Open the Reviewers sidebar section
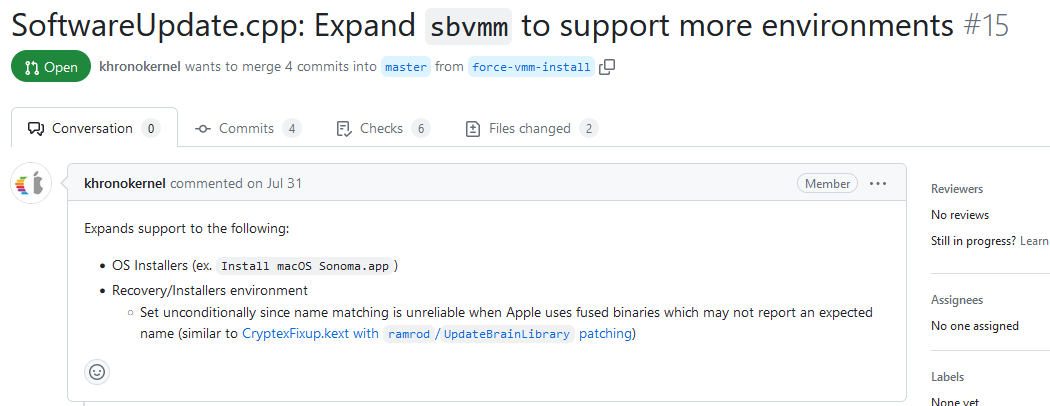The height and width of the screenshot is (406, 1050). 957,189
